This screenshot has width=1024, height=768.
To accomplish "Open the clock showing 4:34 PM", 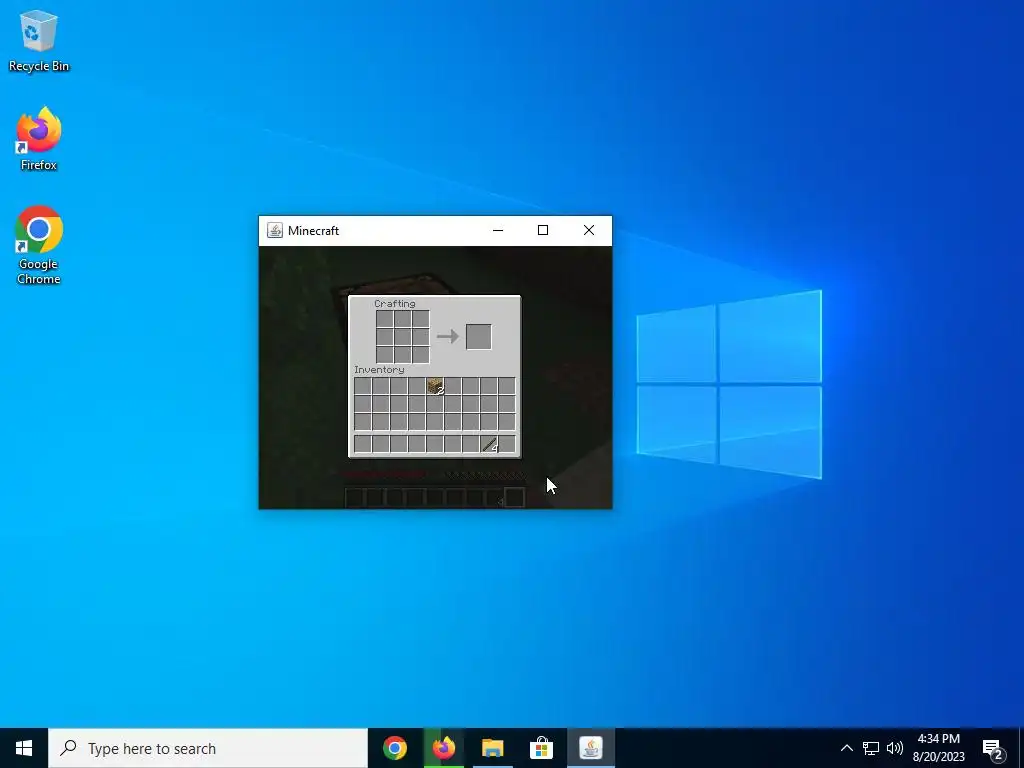I will [938, 748].
